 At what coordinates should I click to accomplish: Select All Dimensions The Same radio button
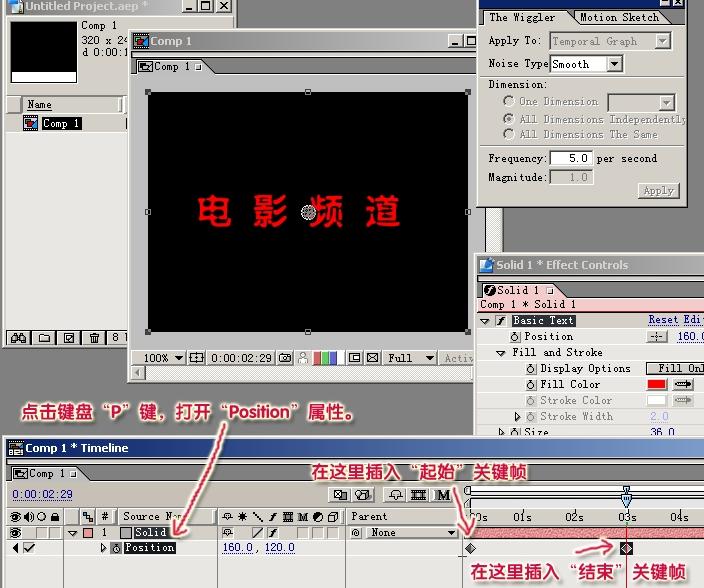[508, 134]
